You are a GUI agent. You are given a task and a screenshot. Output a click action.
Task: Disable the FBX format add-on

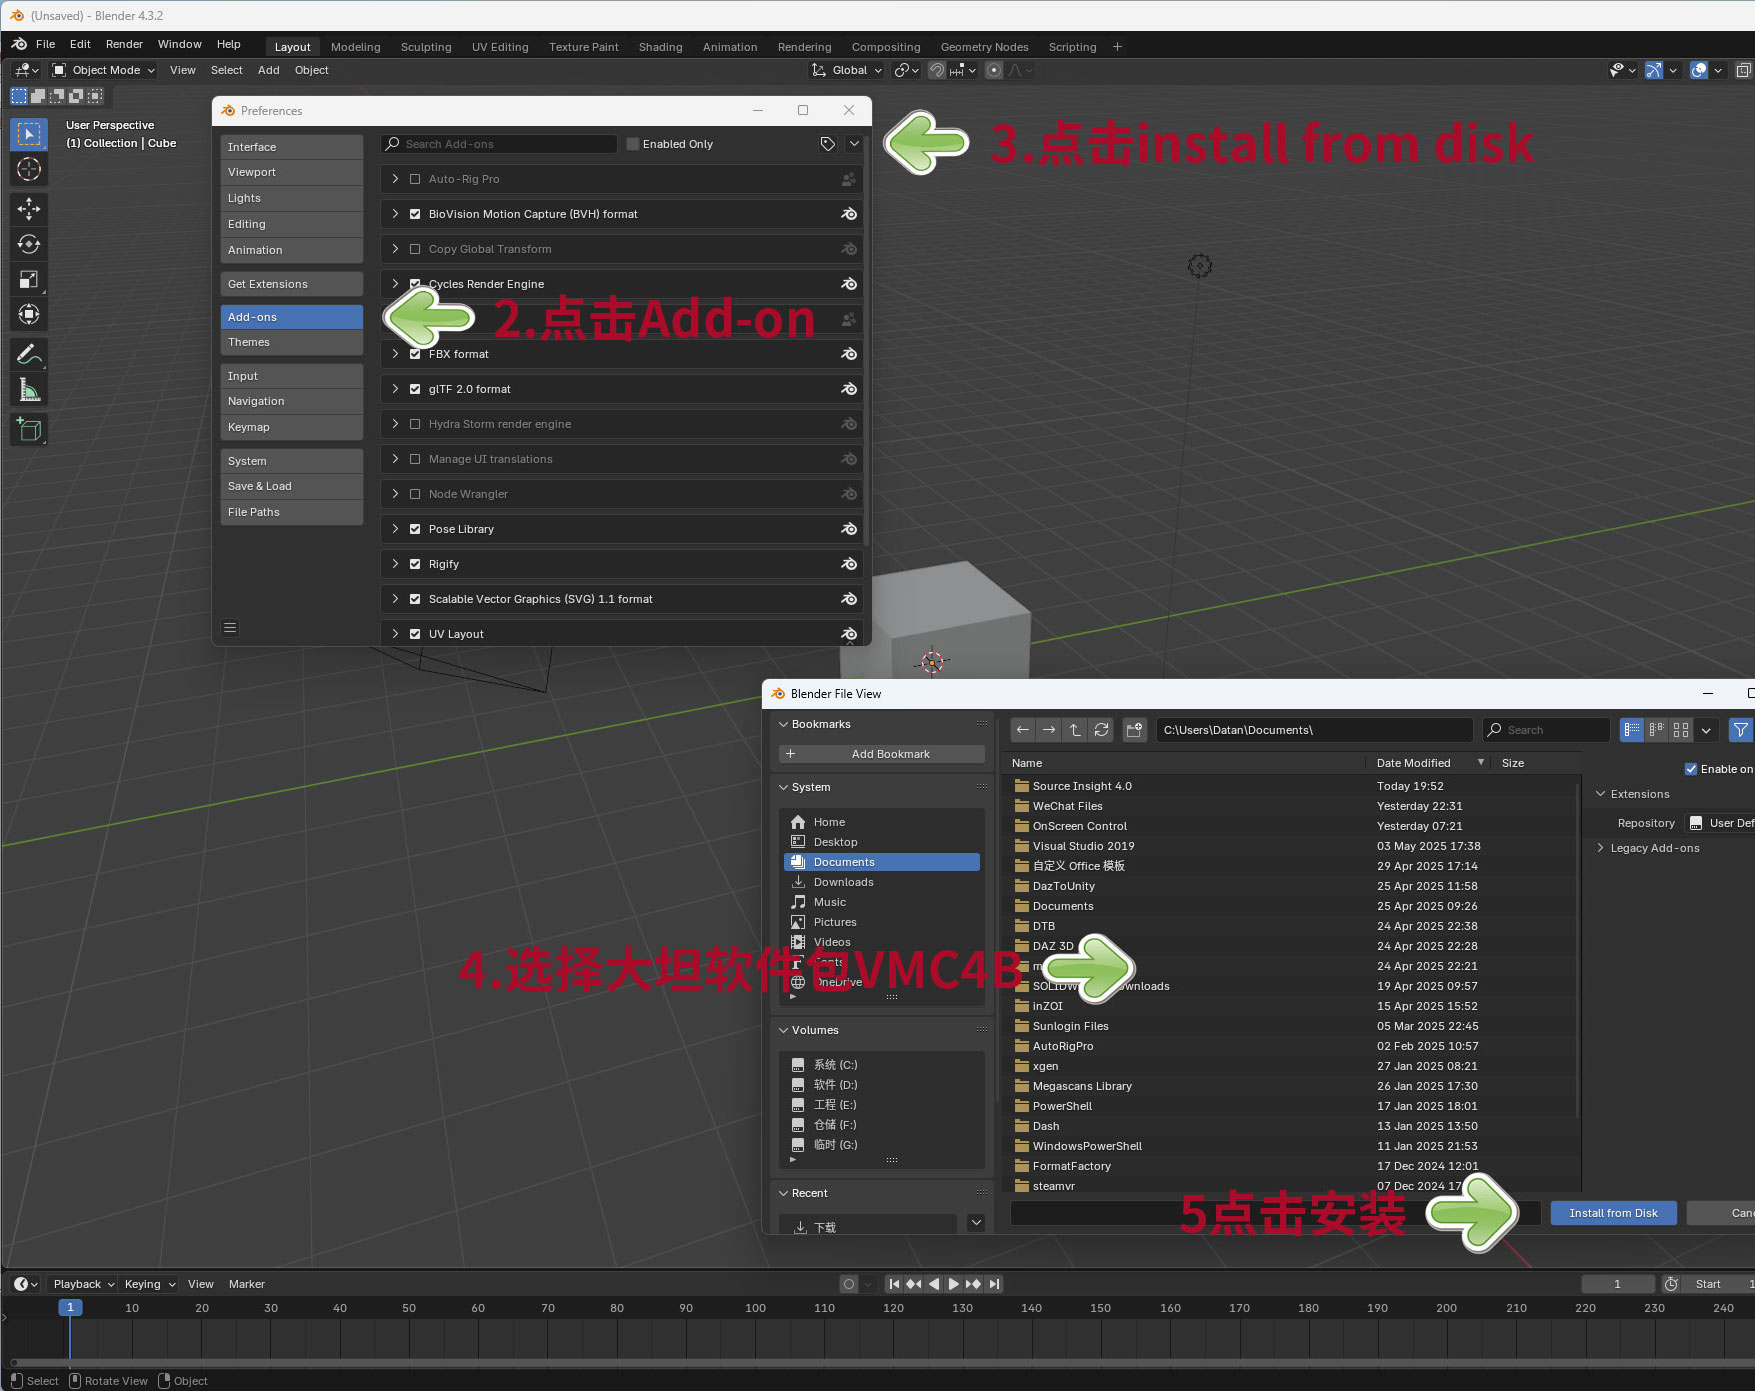(x=415, y=354)
